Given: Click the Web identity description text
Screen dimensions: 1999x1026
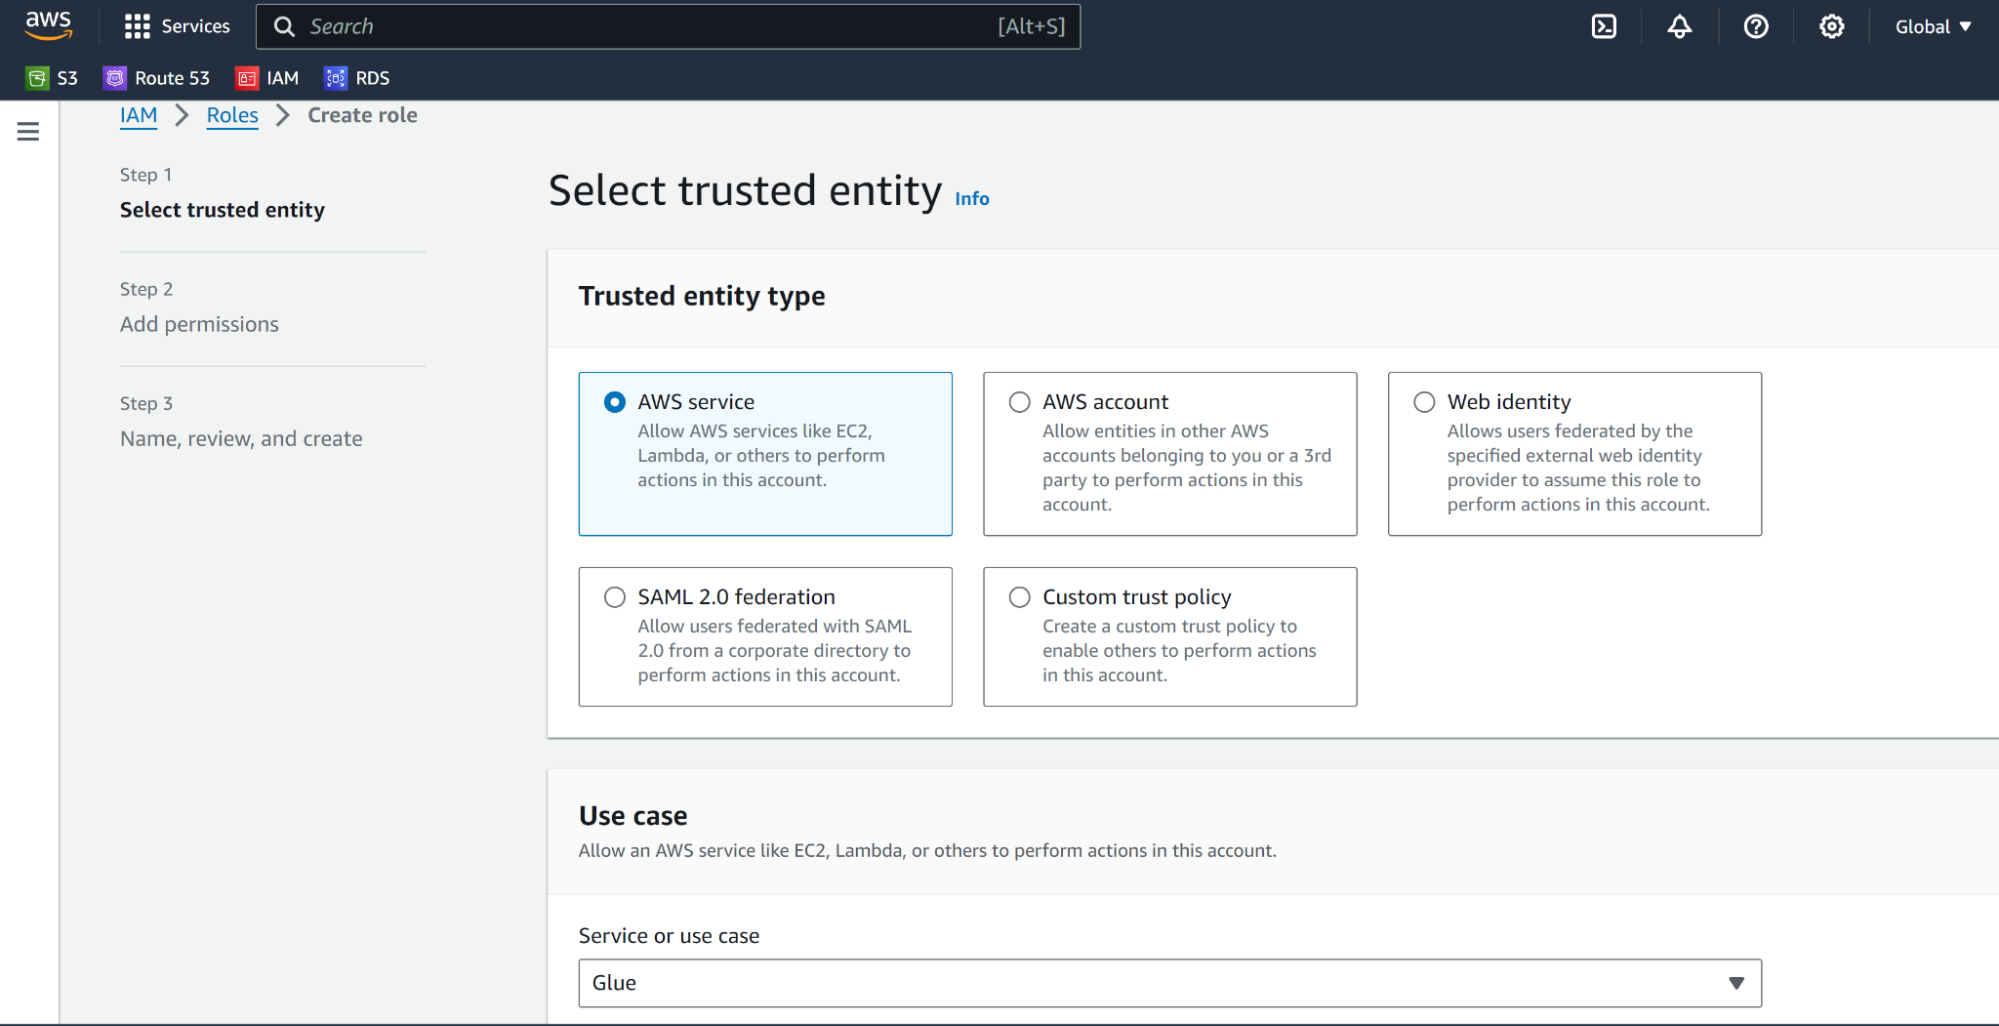Looking at the screenshot, I should coord(1578,468).
